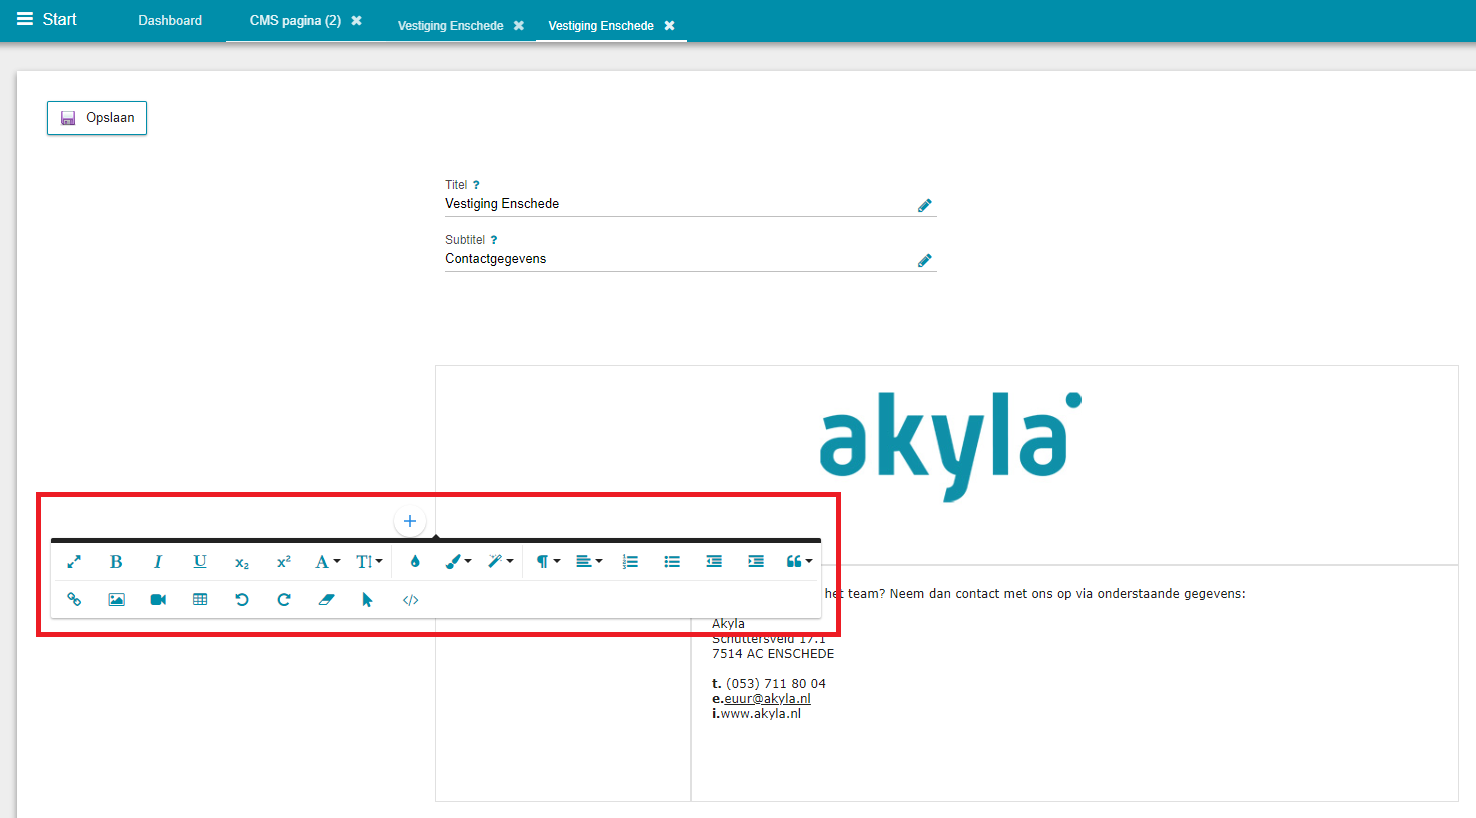The height and width of the screenshot is (818, 1476).
Task: Open the inline style brush dropdown
Action: pos(458,562)
